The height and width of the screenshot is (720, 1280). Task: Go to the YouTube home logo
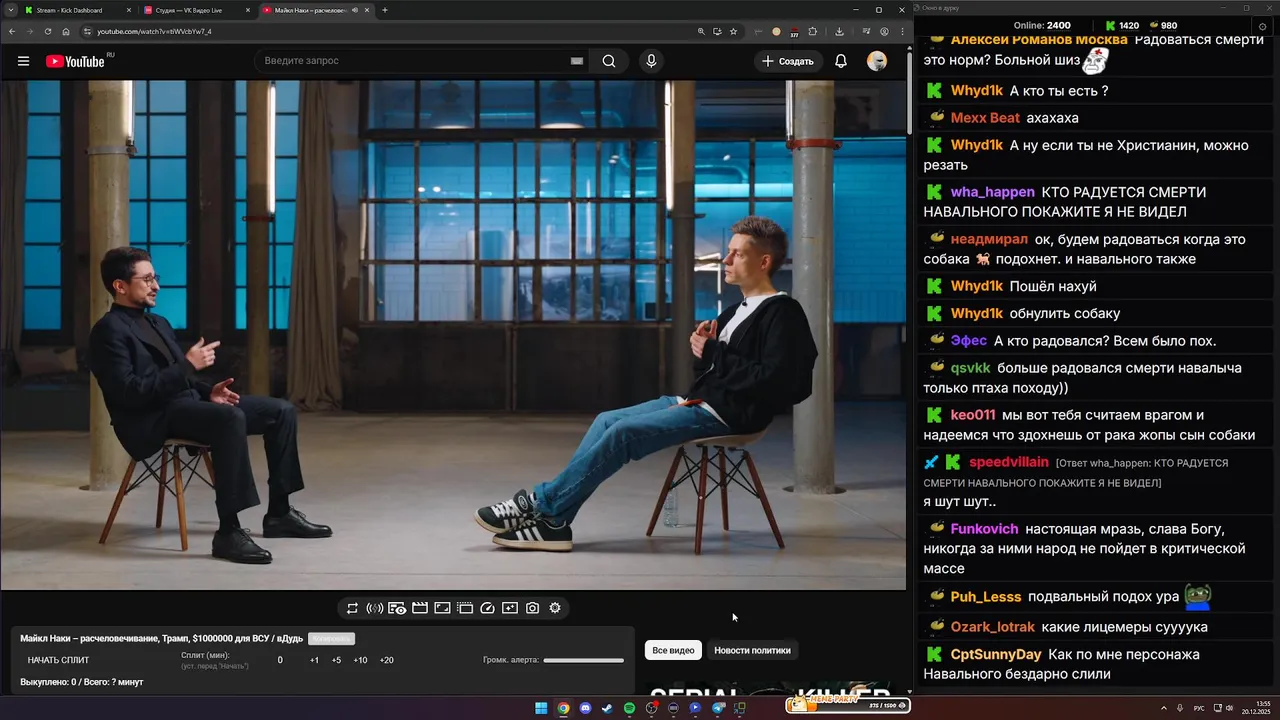pos(76,61)
